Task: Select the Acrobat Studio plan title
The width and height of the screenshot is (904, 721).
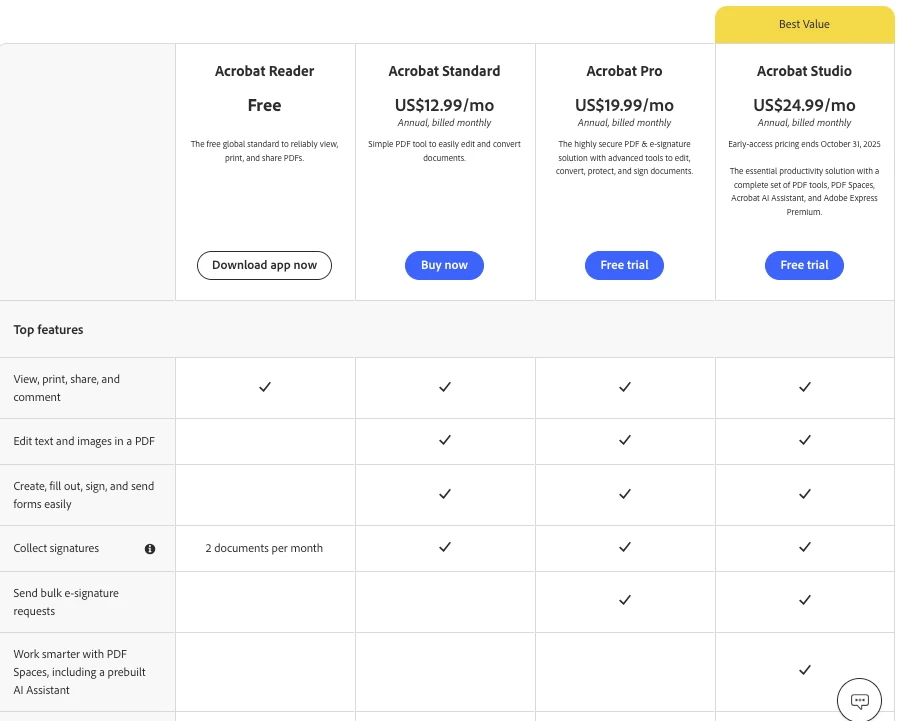Action: 804,71
